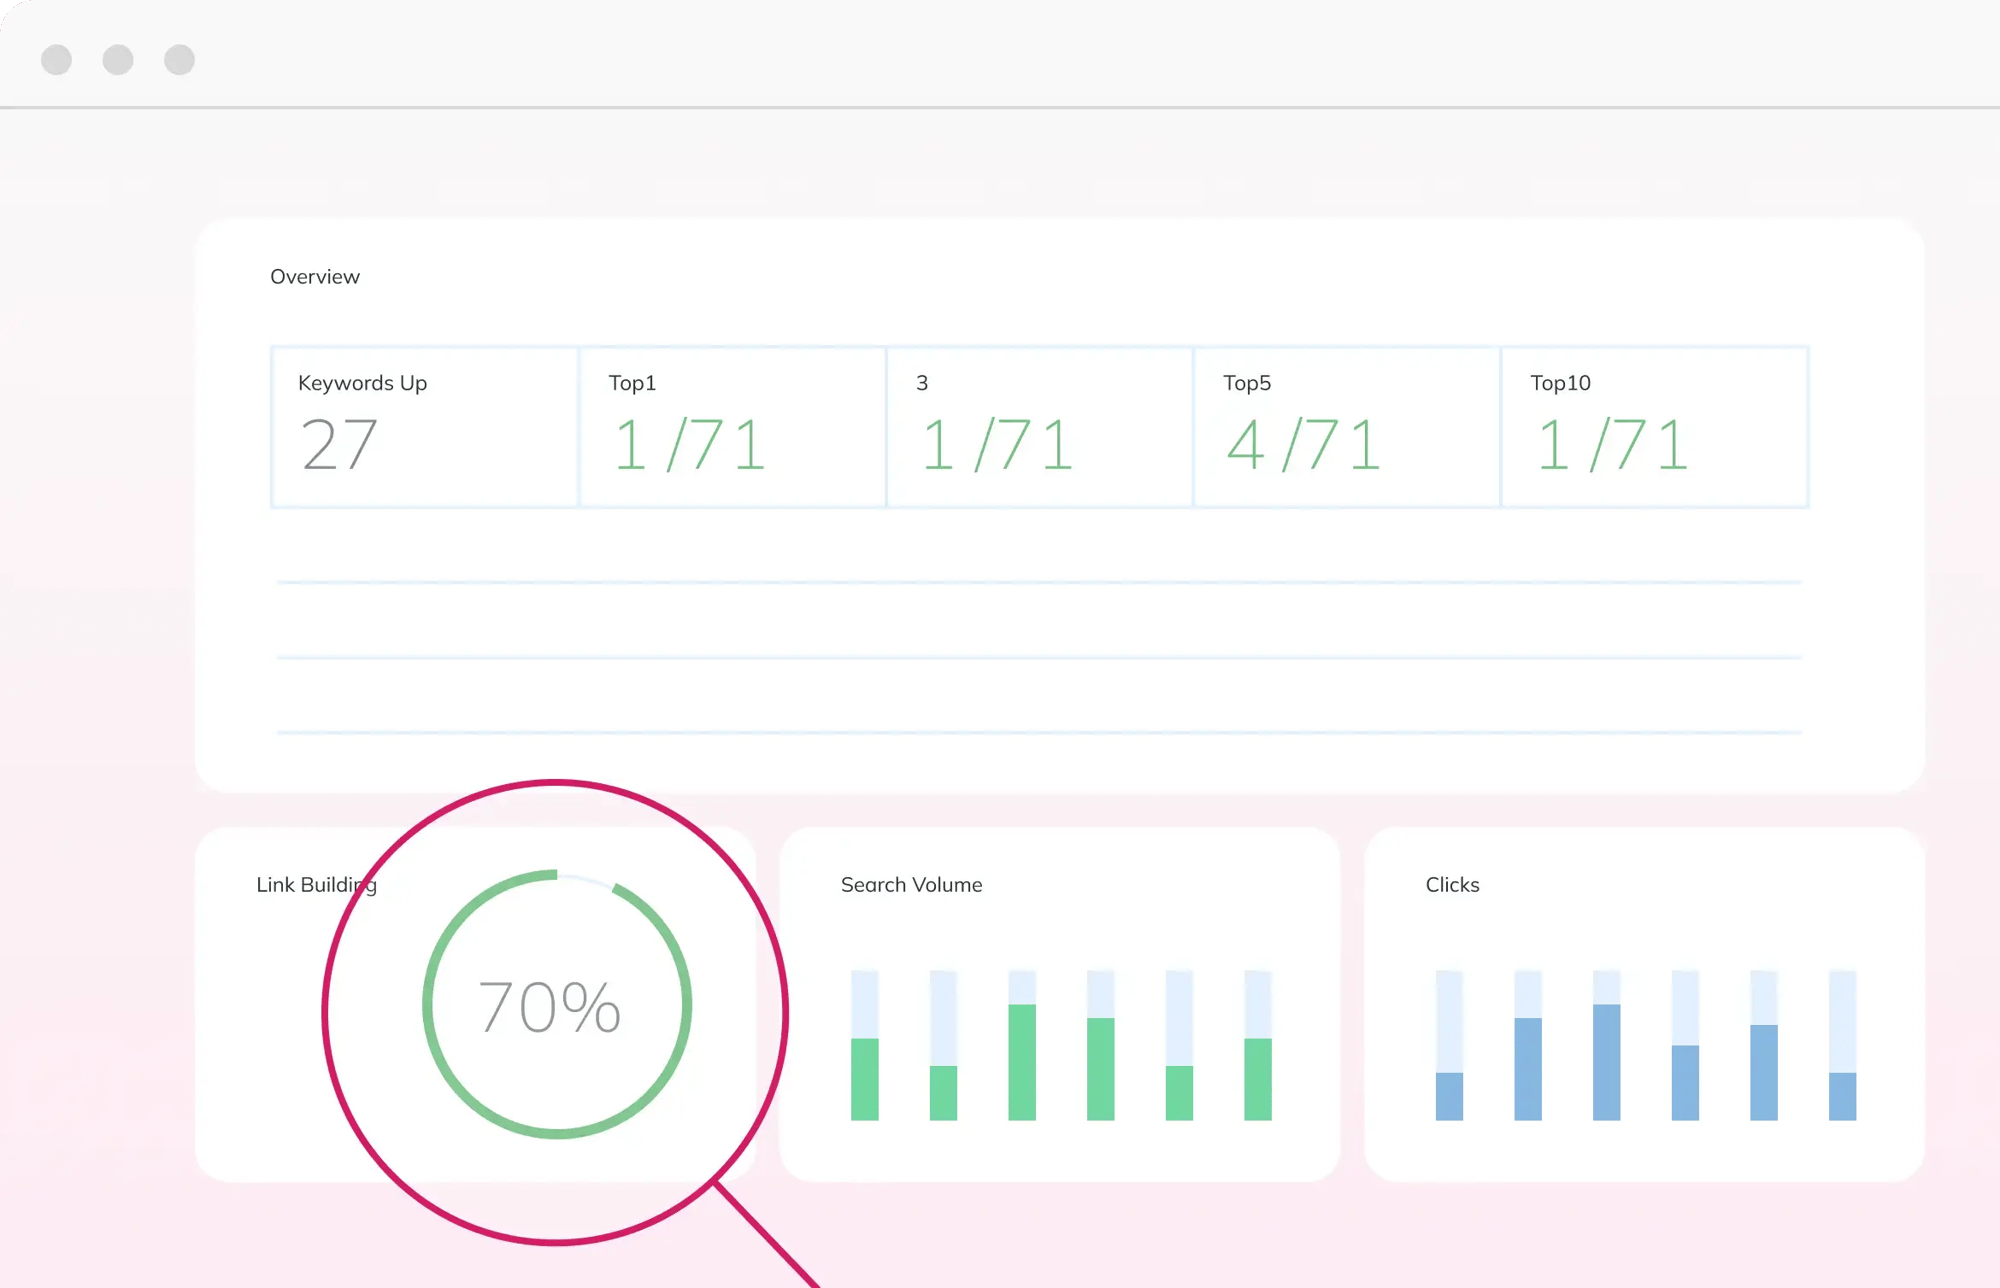The image size is (2000, 1288).
Task: Select the first green Search Volume bar
Action: tap(865, 1079)
